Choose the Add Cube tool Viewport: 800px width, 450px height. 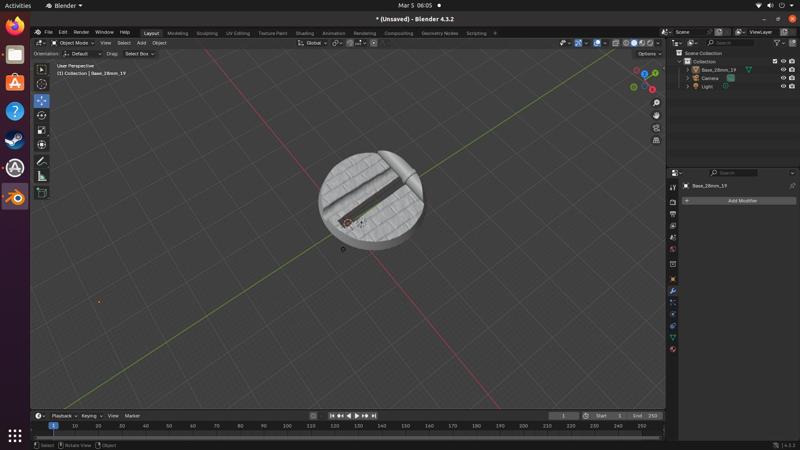[42, 193]
